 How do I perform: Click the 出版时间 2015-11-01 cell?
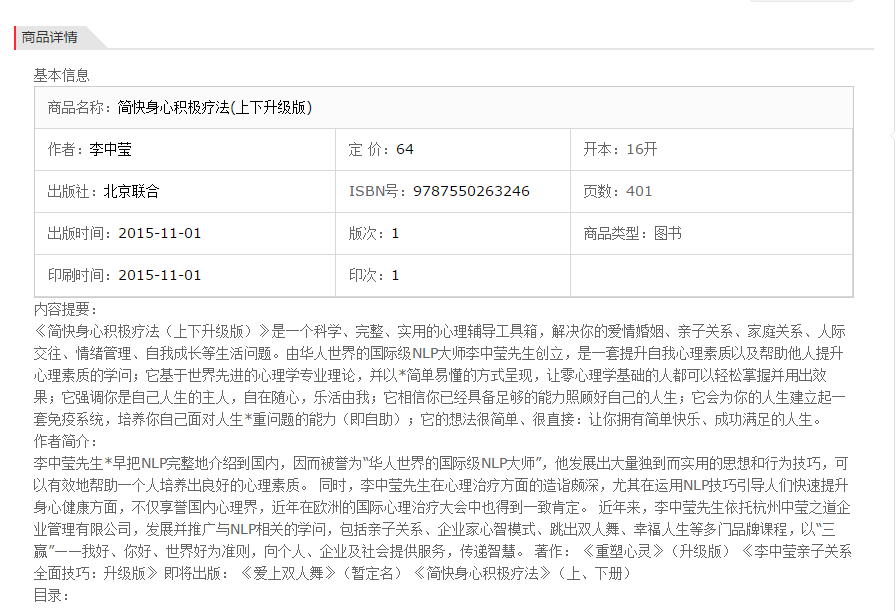click(124, 233)
